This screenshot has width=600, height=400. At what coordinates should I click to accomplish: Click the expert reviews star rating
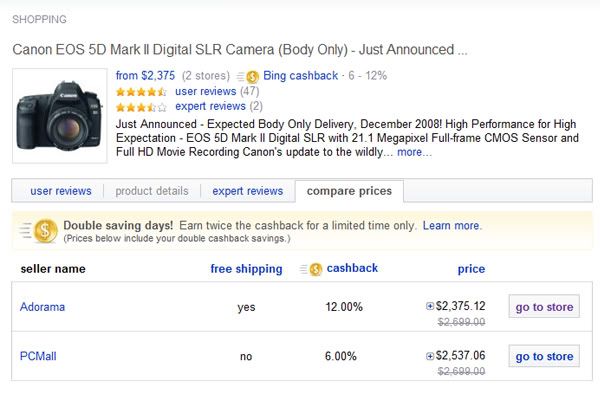pos(141,107)
